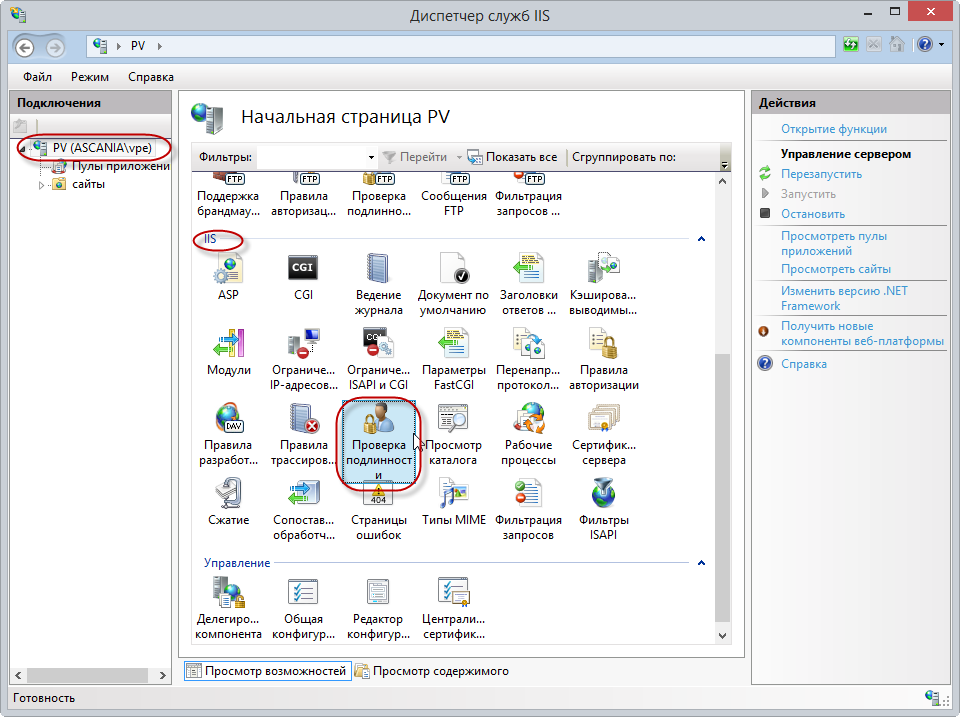The image size is (960, 717).
Task: Collapse the PV server tree node
Action: 22,149
